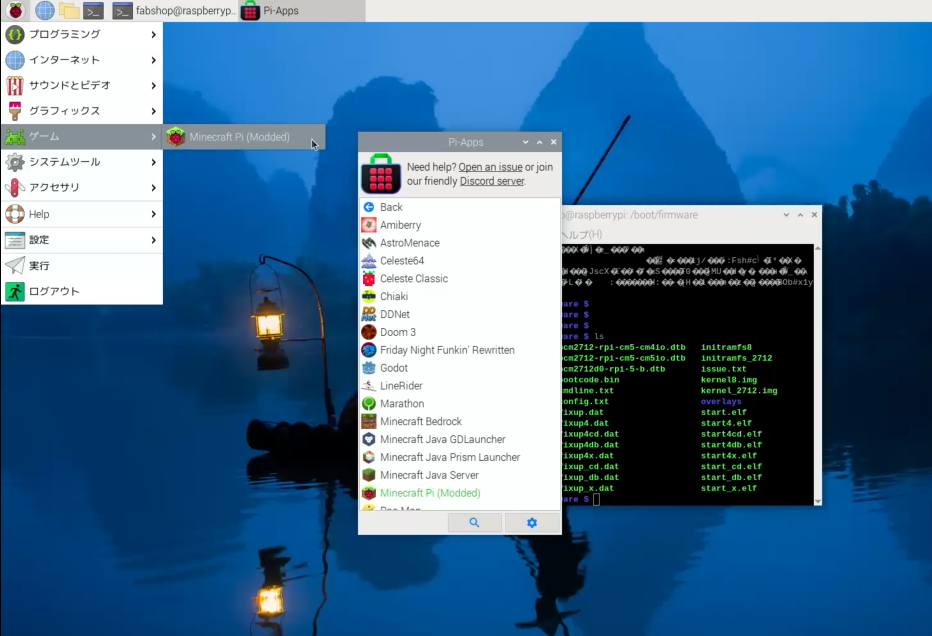The height and width of the screenshot is (636, 932).
Task: Open the サウンドとビデオ menu category
Action: (81, 86)
